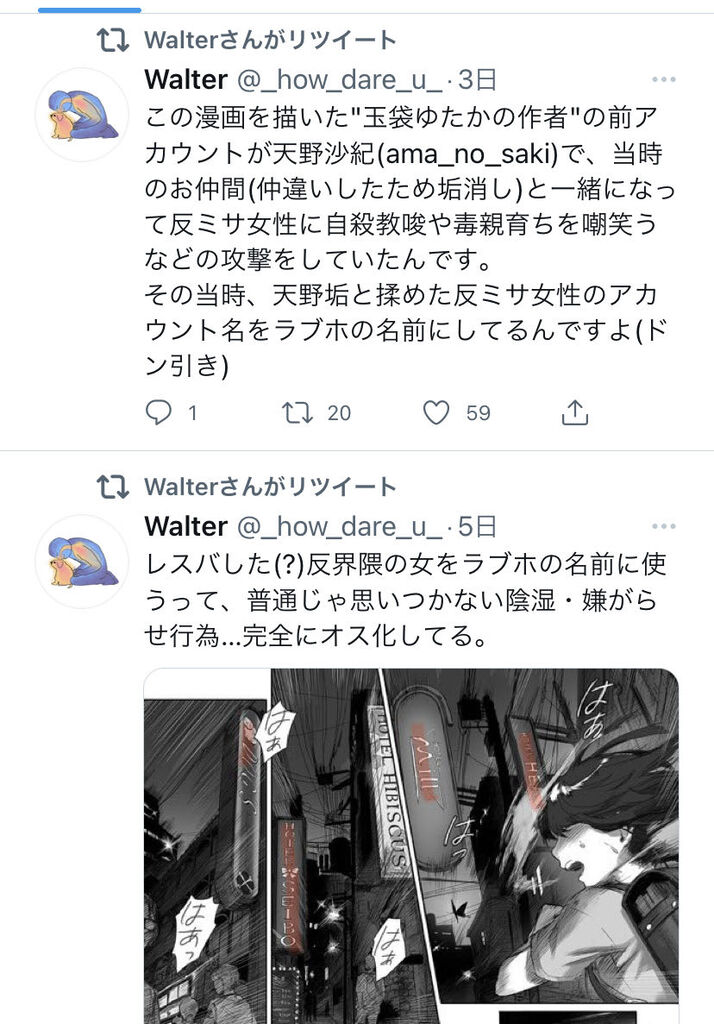
Task: Open second tweet text about ラブホの名前
Action: (405, 600)
